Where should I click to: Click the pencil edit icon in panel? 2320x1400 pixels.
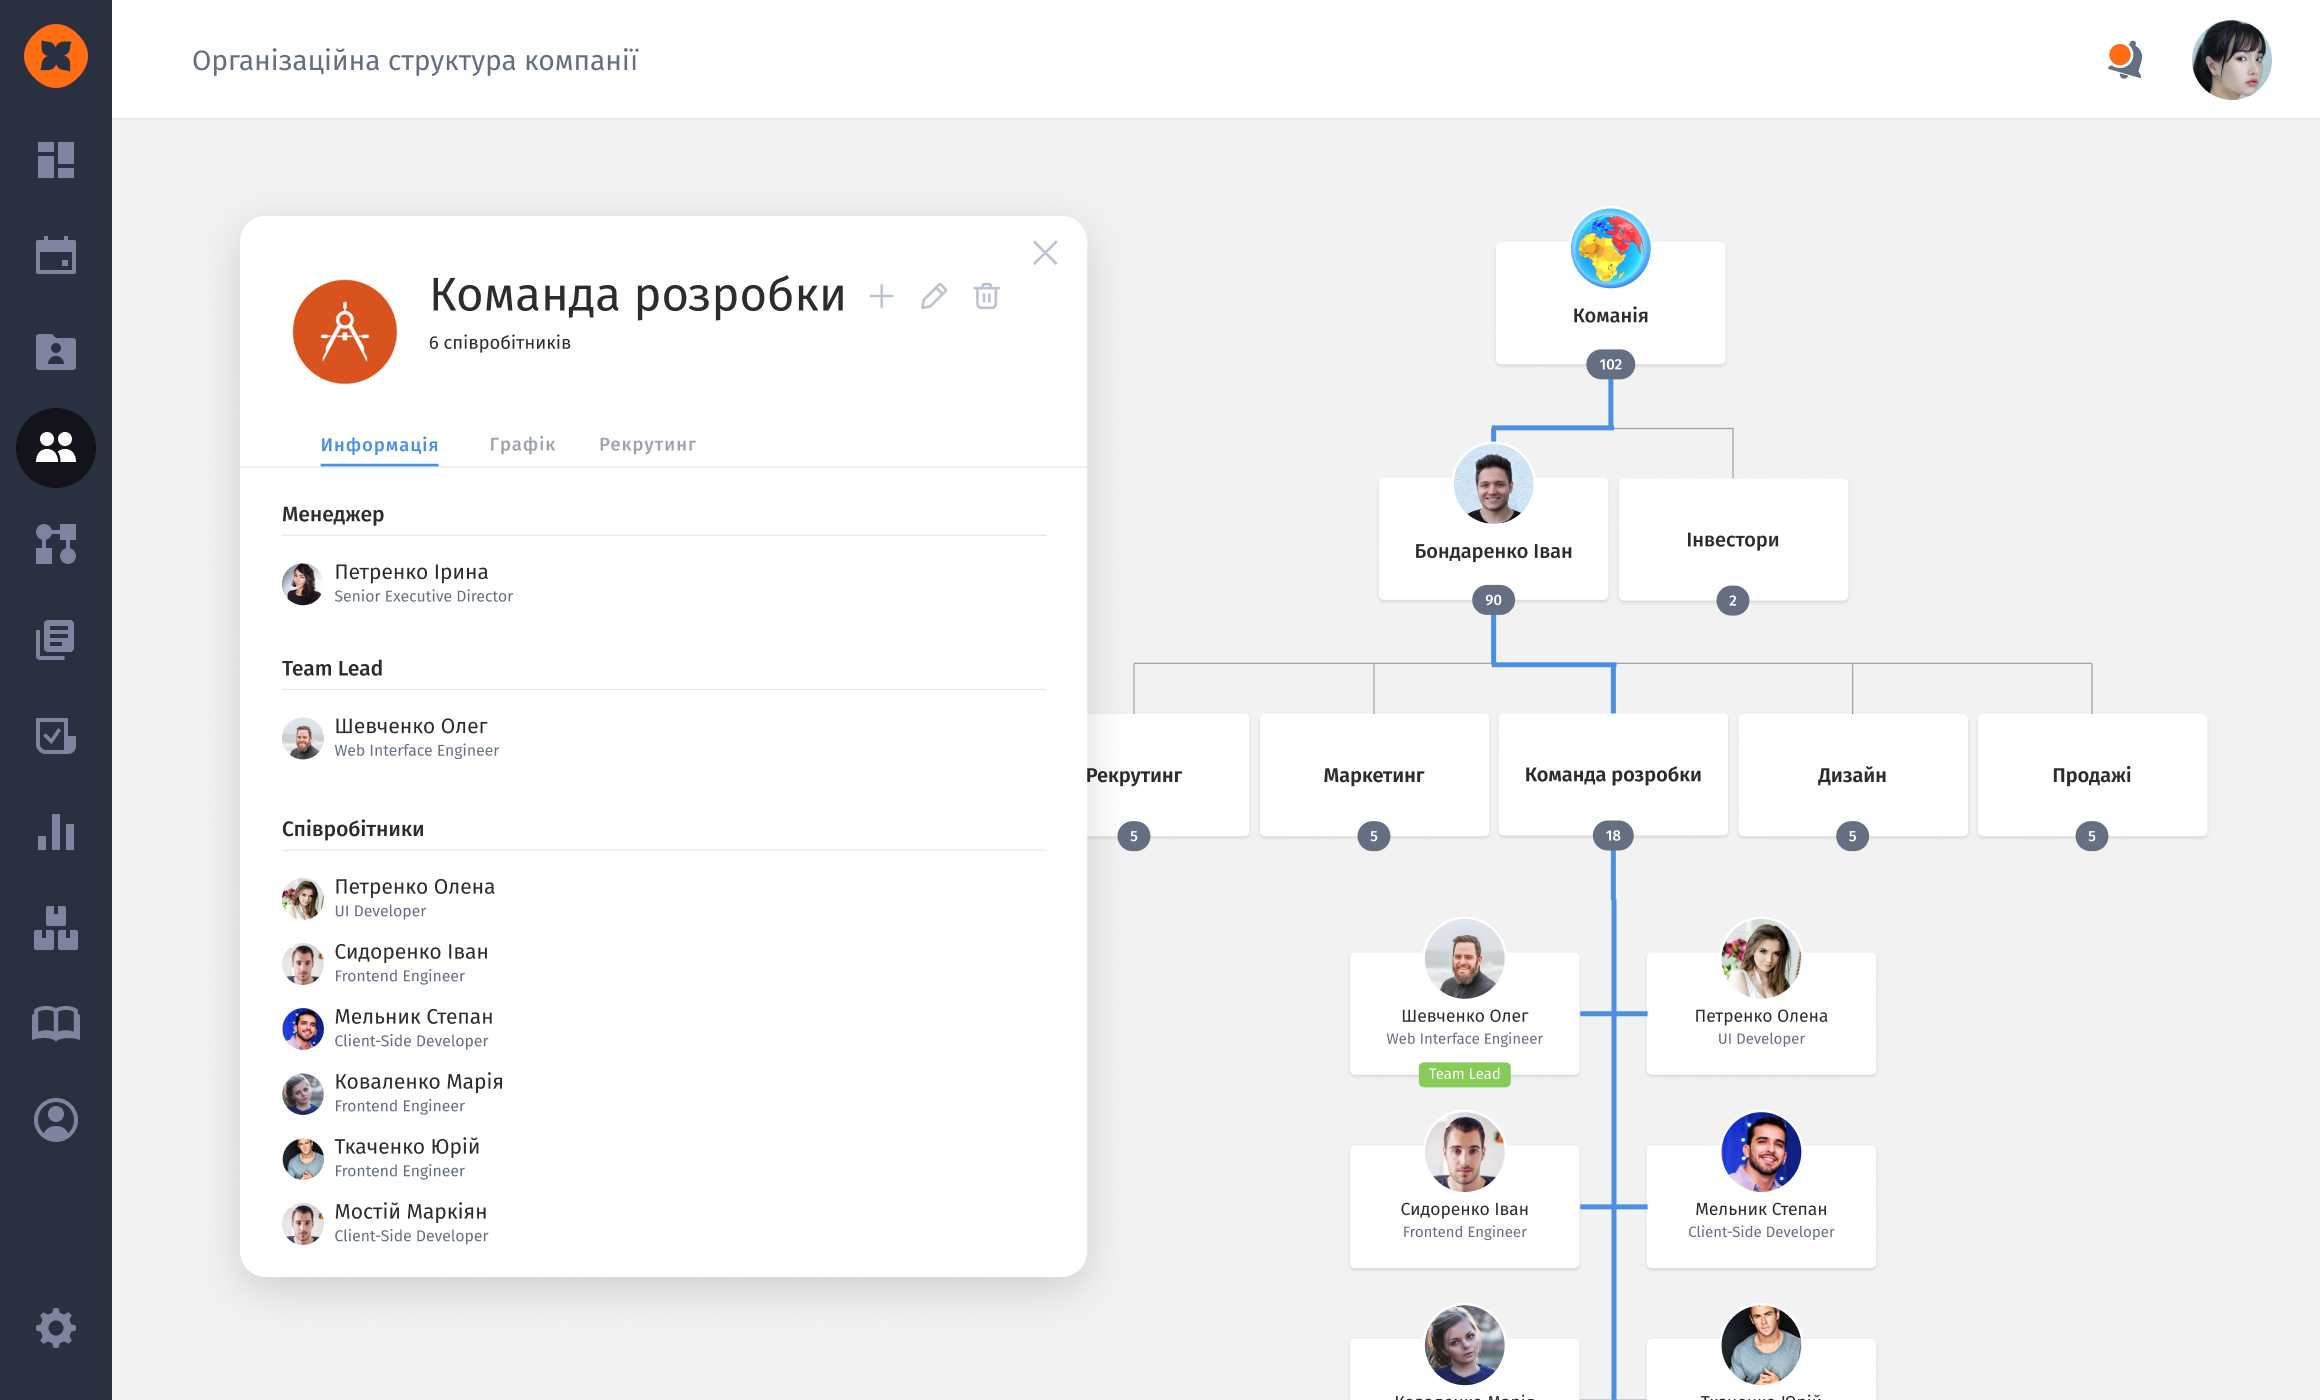pos(934,296)
